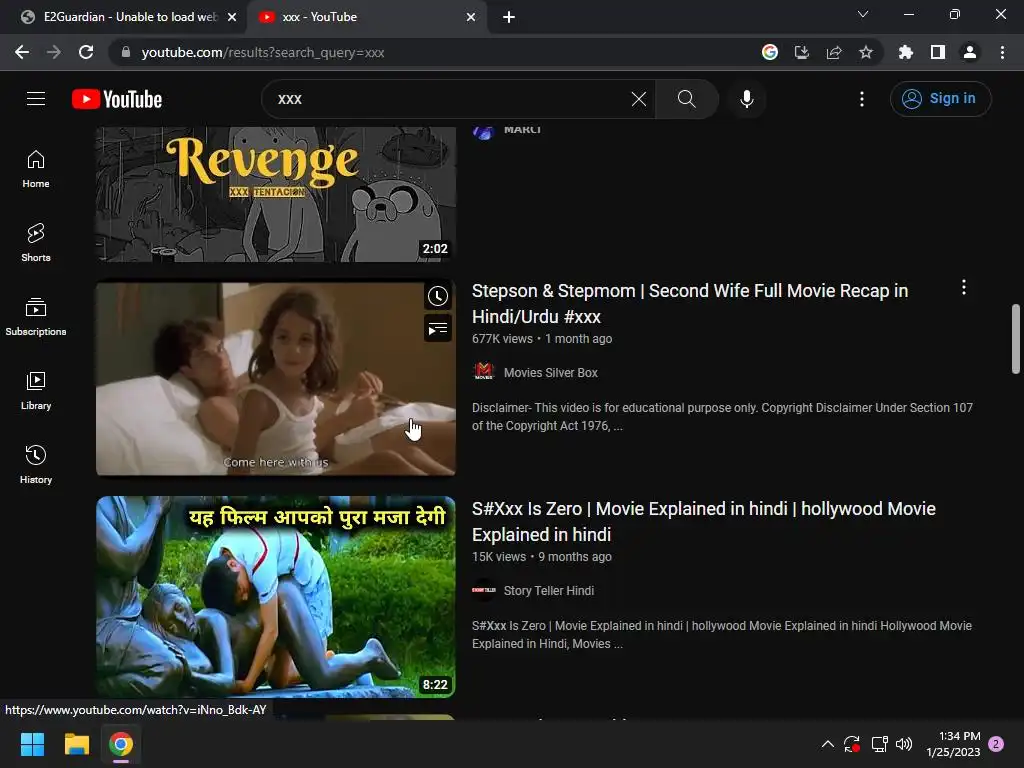This screenshot has height=768, width=1024.
Task: Open File Explorer from the taskbar
Action: click(x=76, y=744)
